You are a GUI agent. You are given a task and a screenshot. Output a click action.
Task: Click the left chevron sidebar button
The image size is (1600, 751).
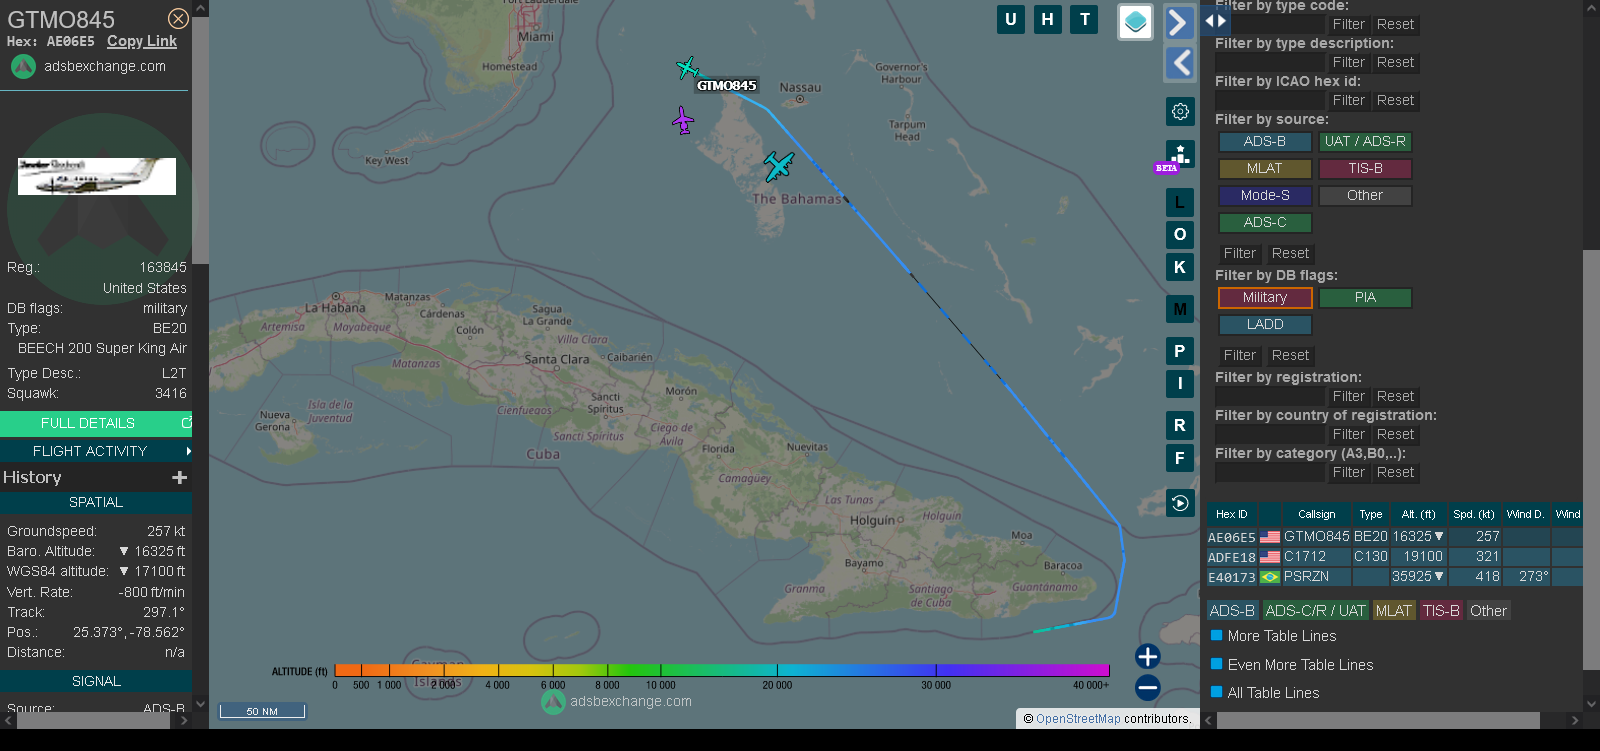pos(1180,63)
